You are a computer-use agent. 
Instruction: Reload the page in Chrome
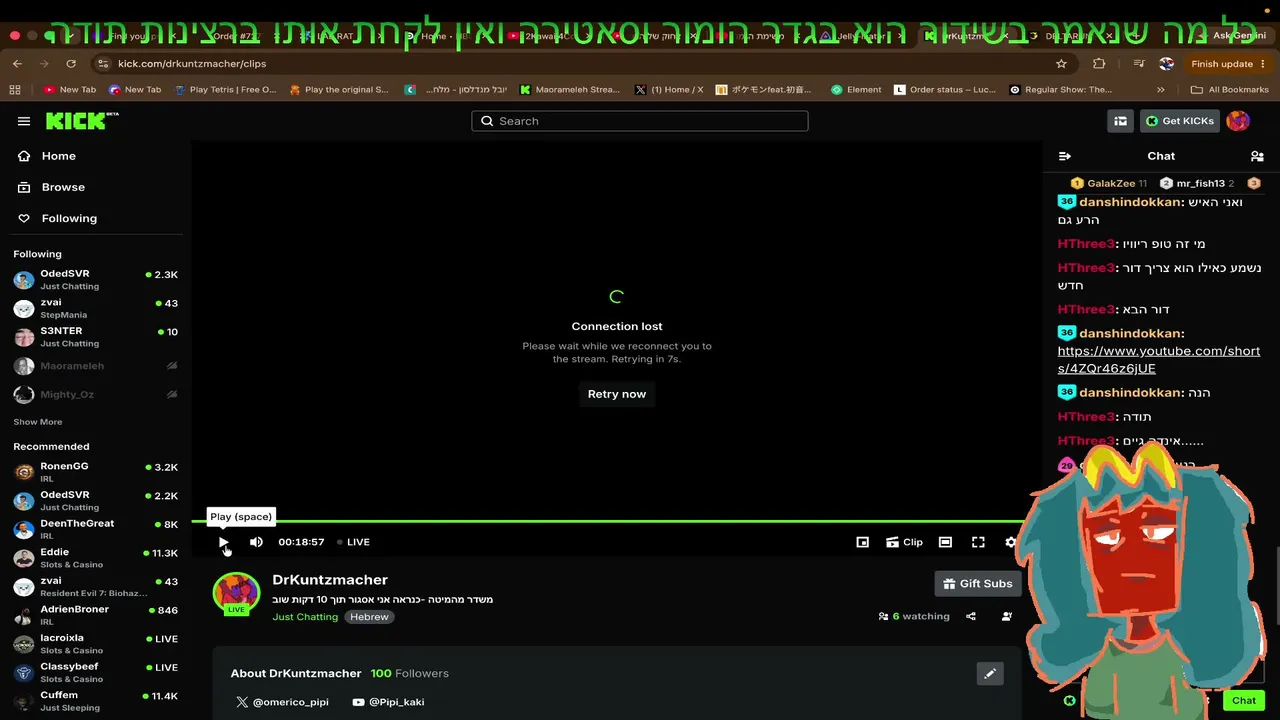70,63
